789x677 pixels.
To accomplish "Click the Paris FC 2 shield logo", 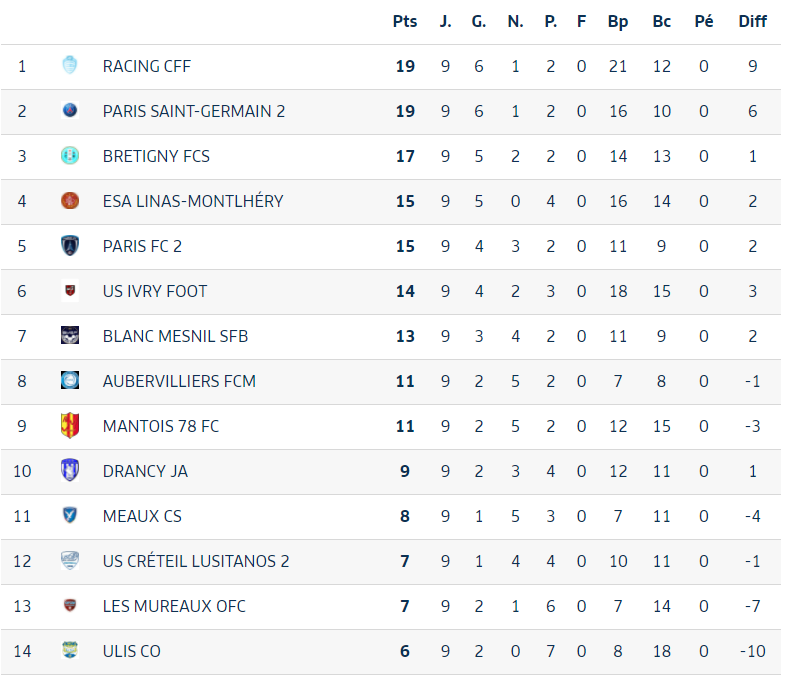I will click(x=70, y=246).
